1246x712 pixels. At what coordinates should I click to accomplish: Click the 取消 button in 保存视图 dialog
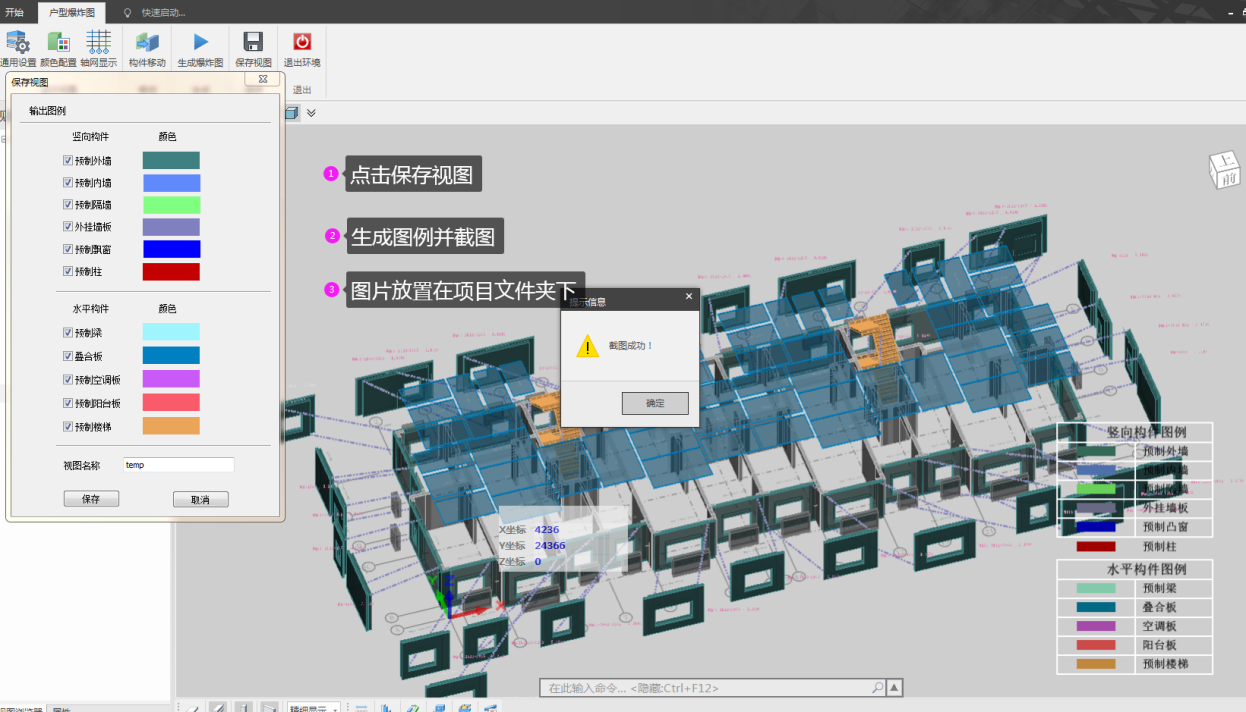pyautogui.click(x=200, y=499)
